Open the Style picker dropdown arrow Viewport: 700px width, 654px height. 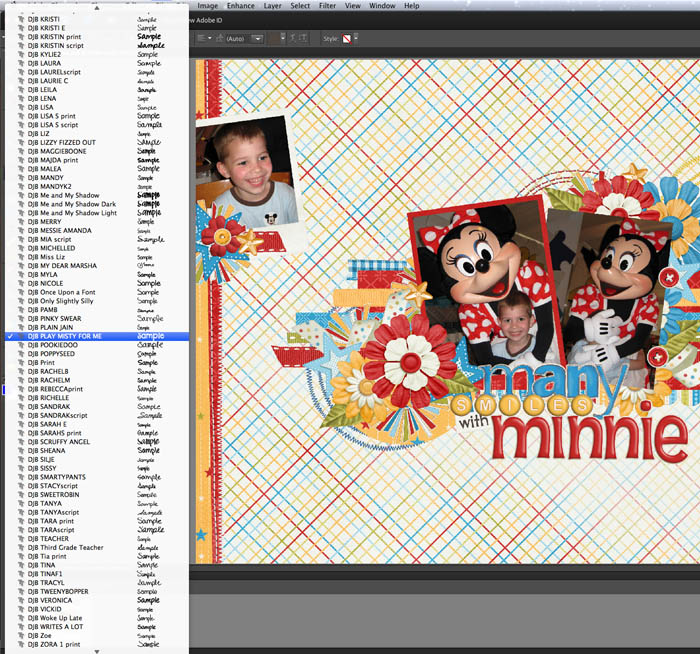coord(356,38)
